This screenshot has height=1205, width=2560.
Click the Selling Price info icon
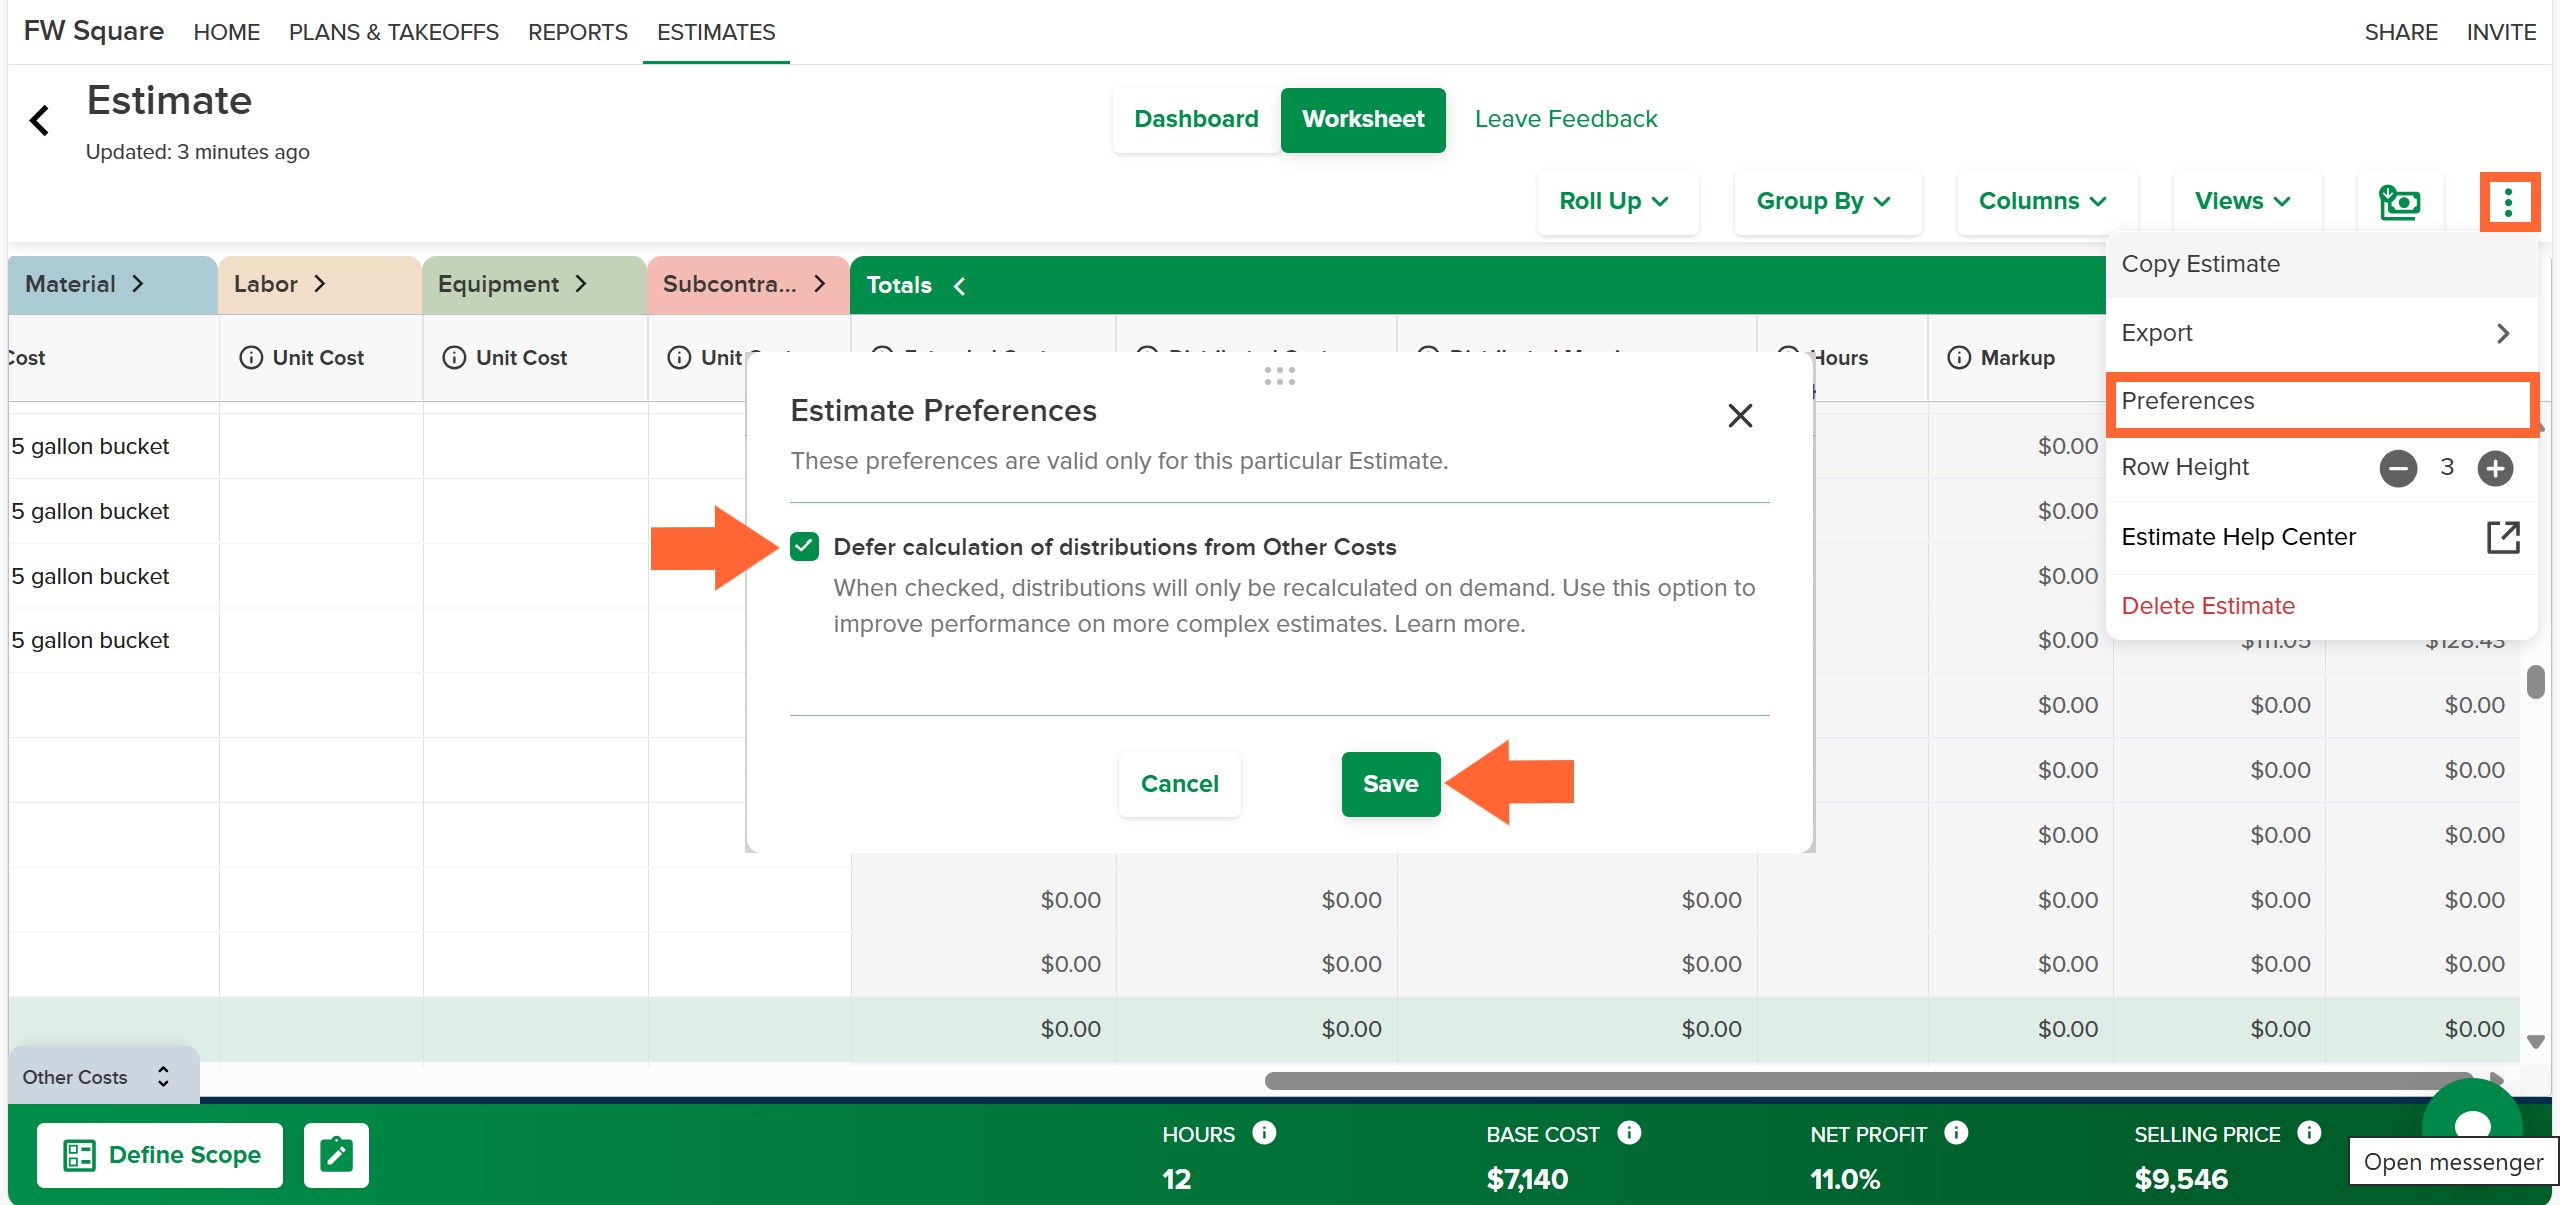coord(2309,1133)
